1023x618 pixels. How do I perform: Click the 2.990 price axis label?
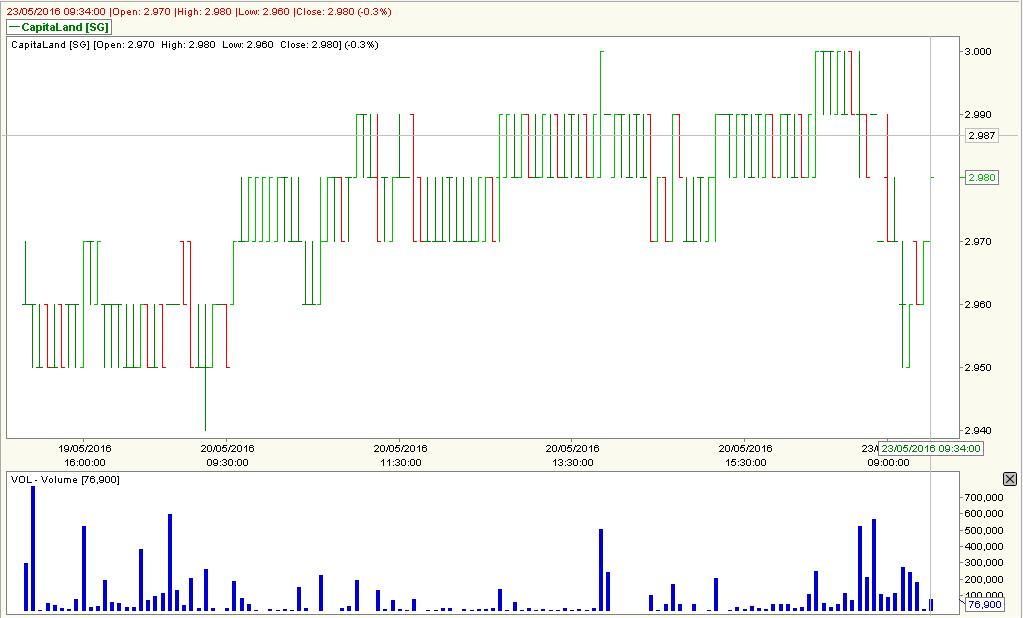click(978, 115)
